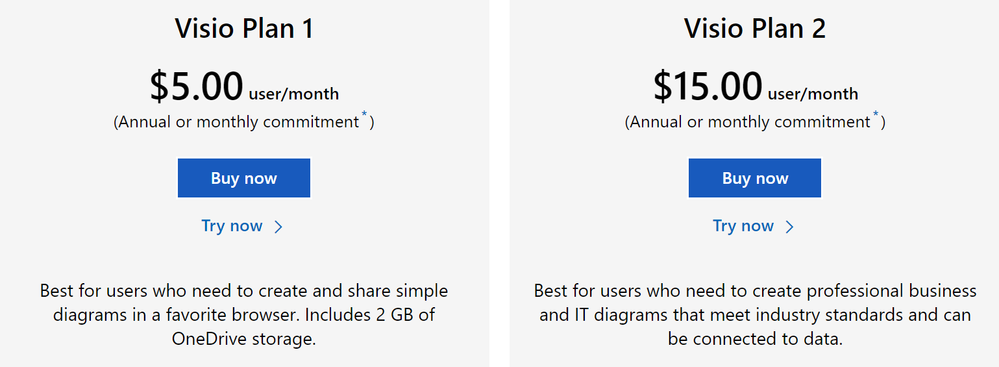Click the blue asterisk footnote in Plan 1
This screenshot has height=367, width=999.
tap(364, 115)
